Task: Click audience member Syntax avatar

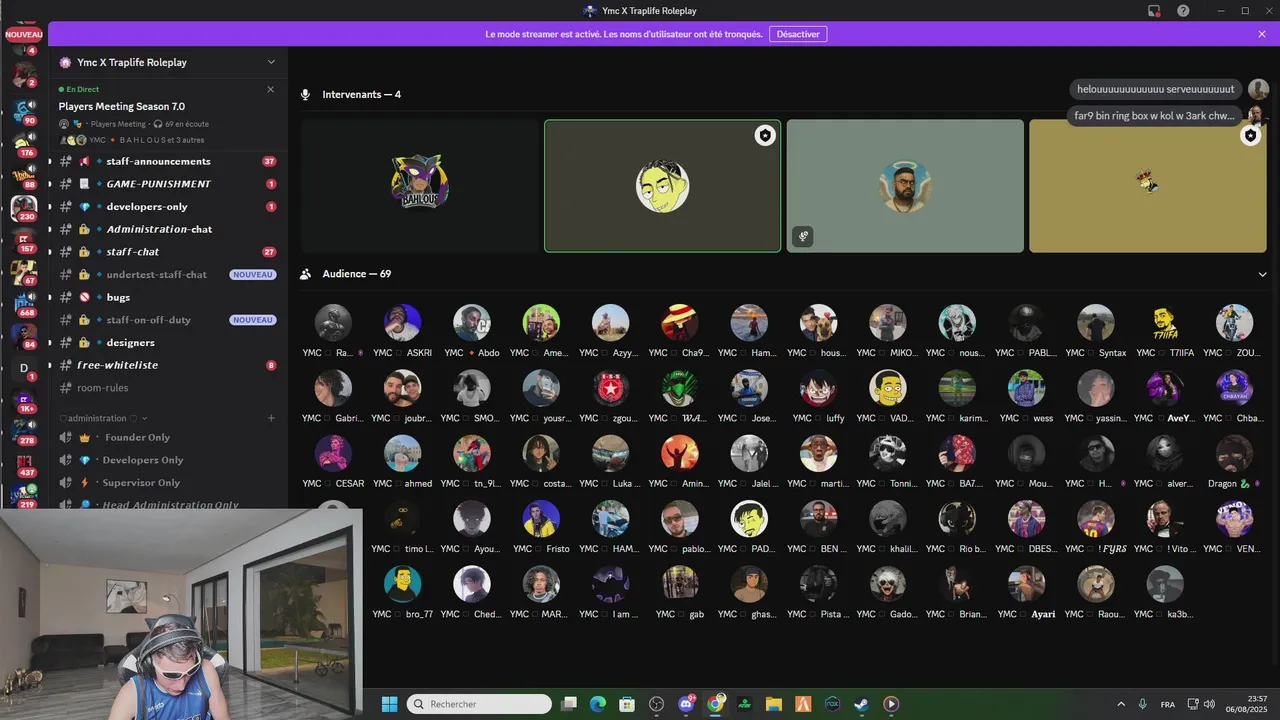Action: coord(1096,323)
